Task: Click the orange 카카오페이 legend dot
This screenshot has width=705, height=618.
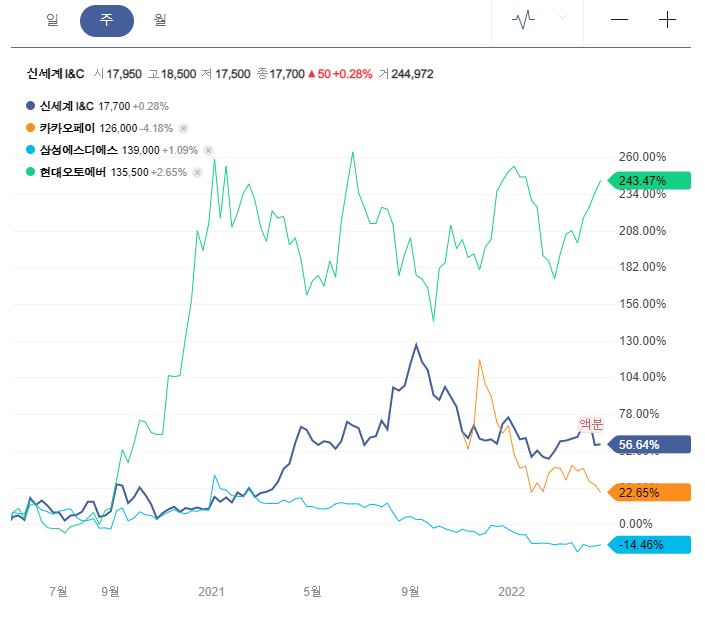Action: tap(31, 128)
